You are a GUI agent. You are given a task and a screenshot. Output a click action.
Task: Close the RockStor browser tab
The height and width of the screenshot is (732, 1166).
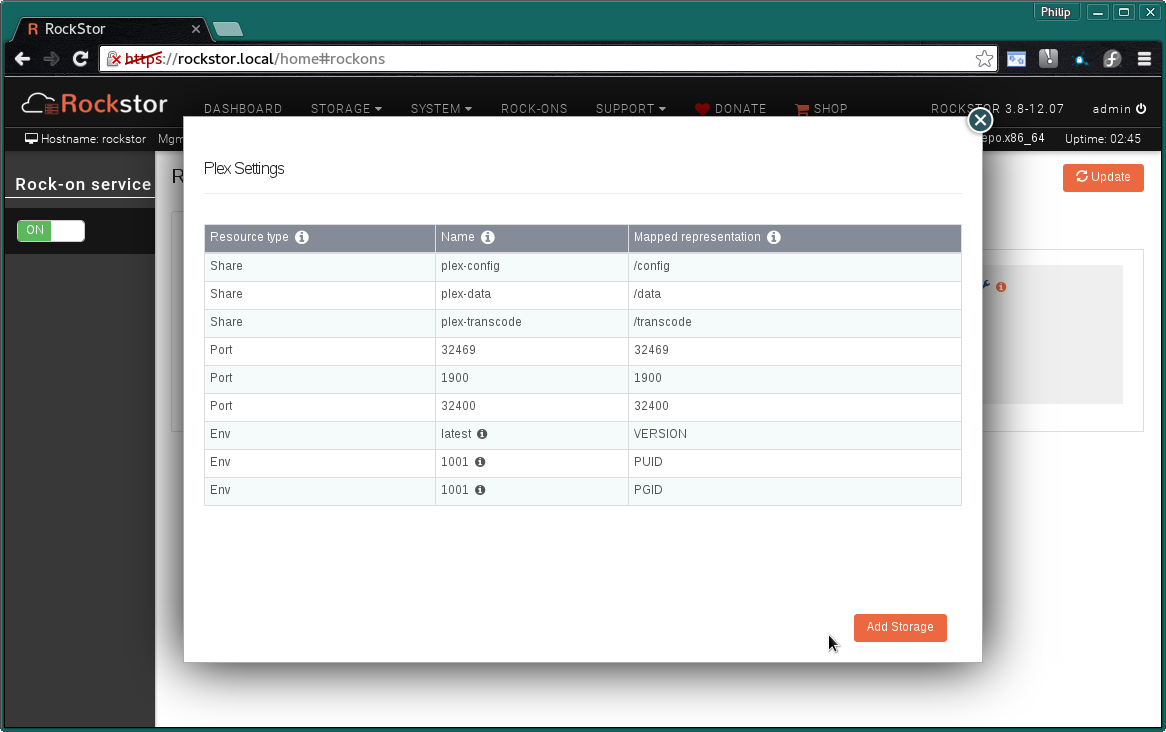(196, 29)
